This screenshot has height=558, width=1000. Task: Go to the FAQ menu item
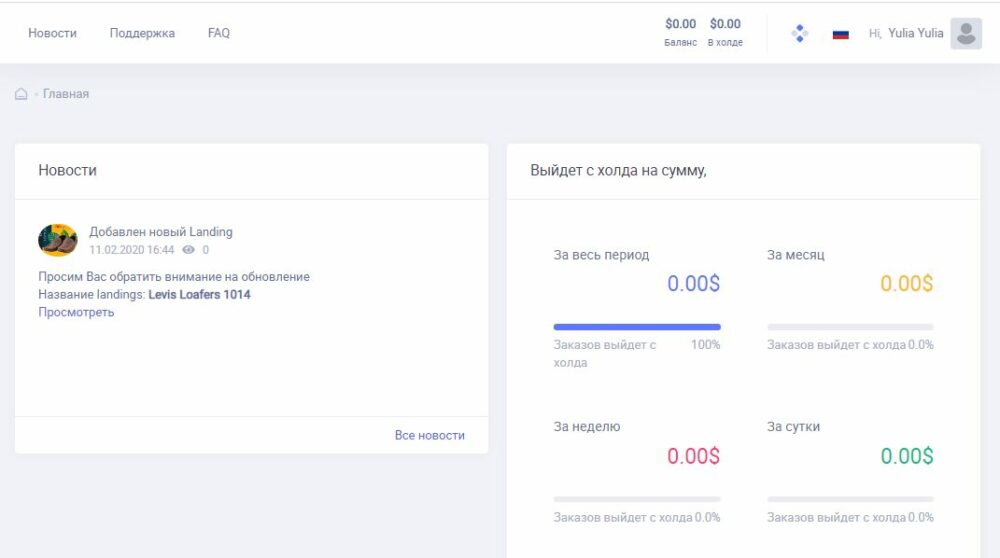coord(219,33)
